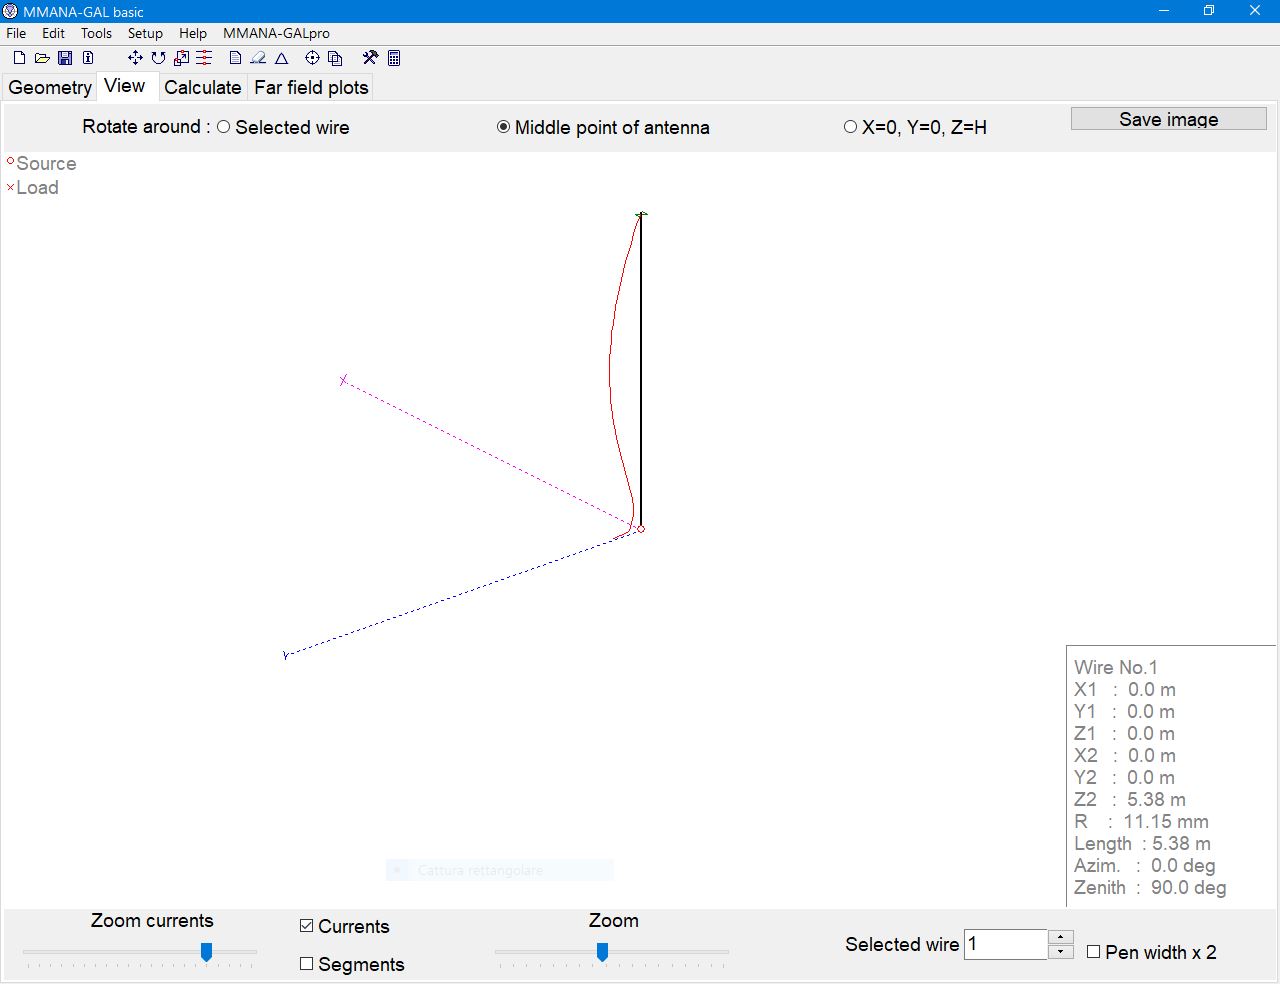This screenshot has width=1280, height=984.
Task: Click the Source marker on the antenna base
Action: pos(641,529)
